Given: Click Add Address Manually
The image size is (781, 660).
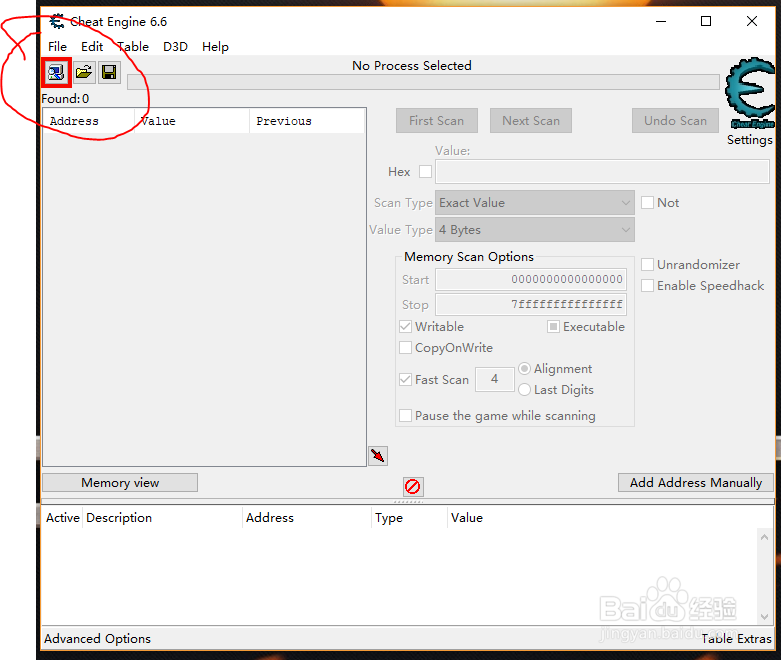Looking at the screenshot, I should (x=696, y=483).
